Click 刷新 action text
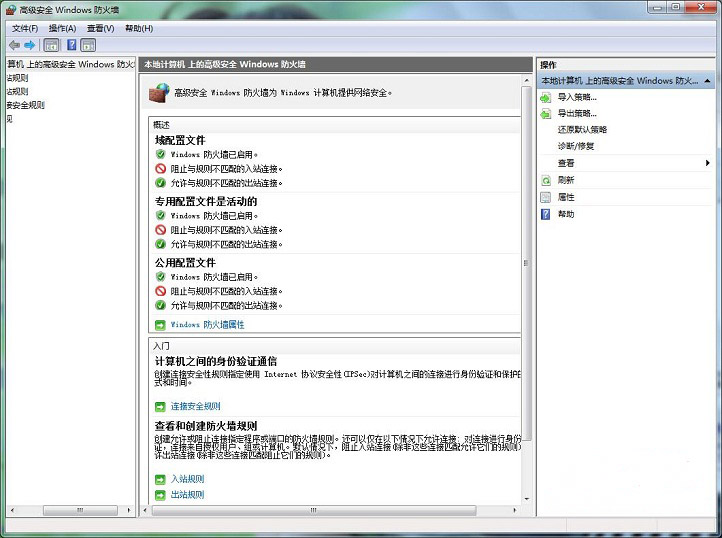This screenshot has height=538, width=722. pyautogui.click(x=566, y=181)
